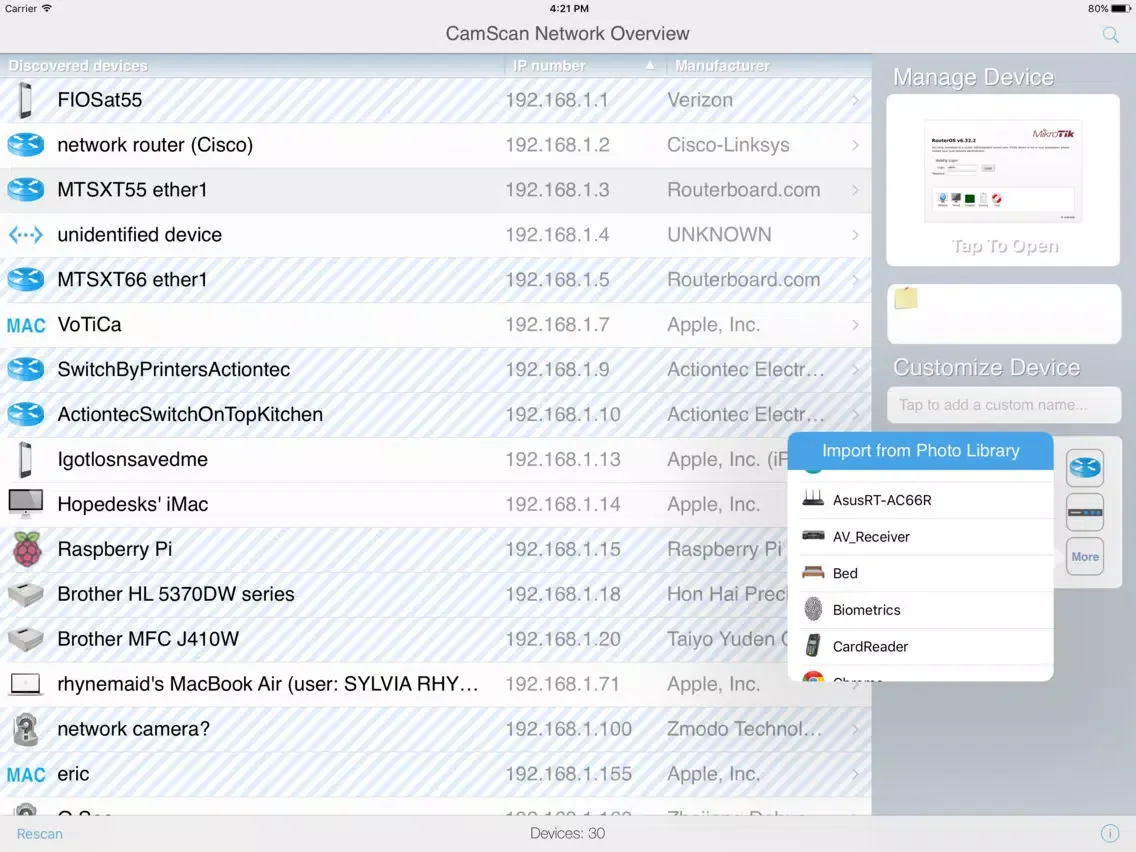
Task: Select rhynemaid's MacBook Air device name
Action: [x=267, y=684]
